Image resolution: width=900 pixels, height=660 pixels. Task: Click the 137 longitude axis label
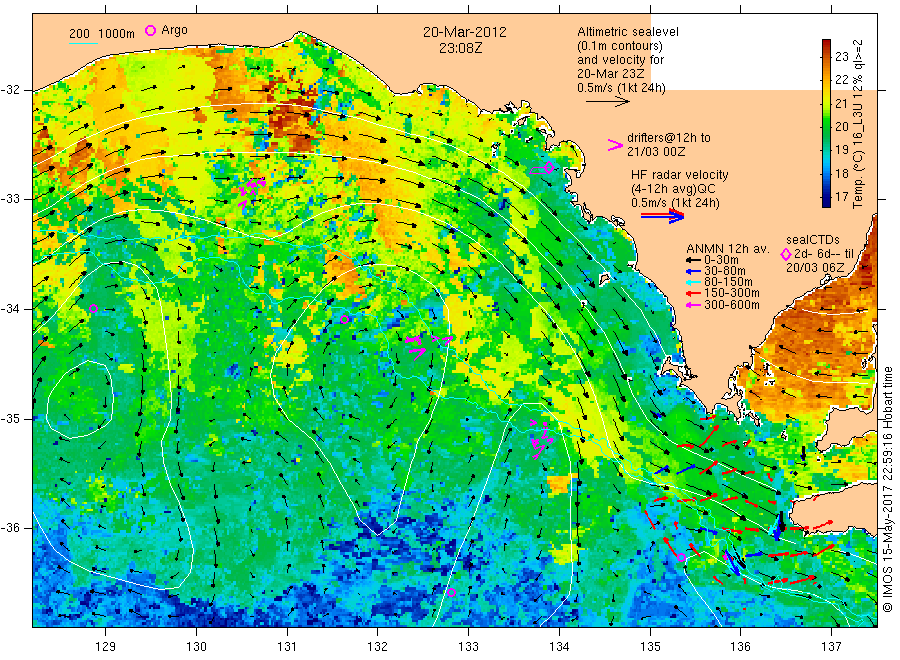[x=831, y=647]
